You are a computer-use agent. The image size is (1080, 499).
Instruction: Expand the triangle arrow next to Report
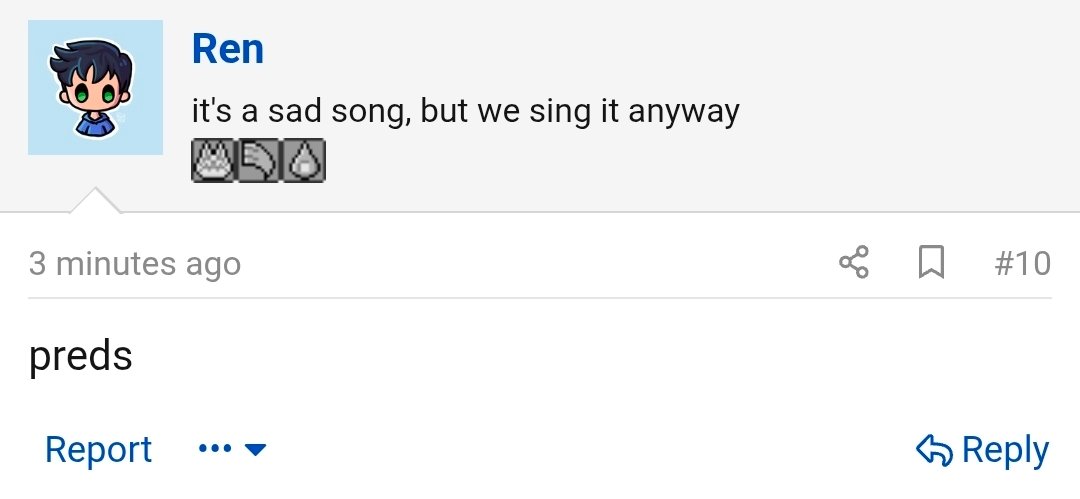256,451
